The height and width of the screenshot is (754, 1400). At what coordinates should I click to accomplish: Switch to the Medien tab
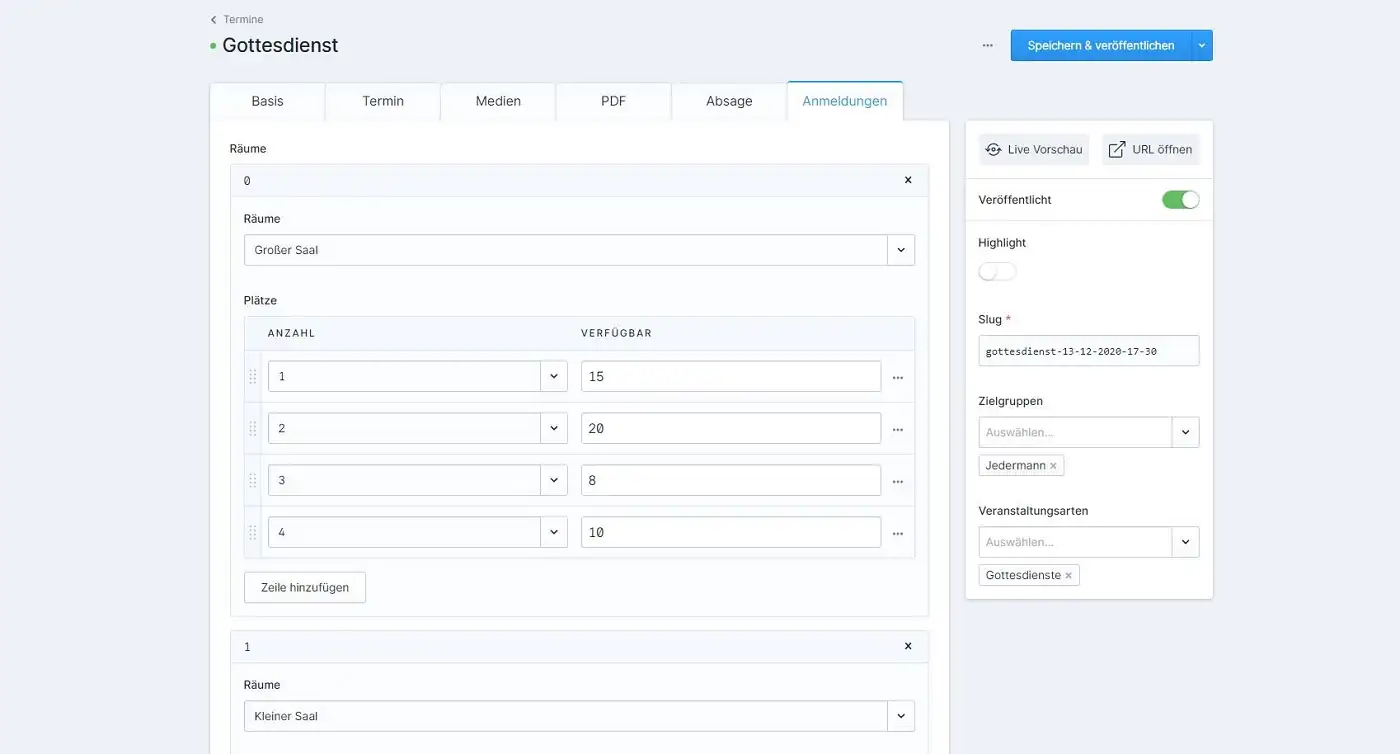click(498, 101)
